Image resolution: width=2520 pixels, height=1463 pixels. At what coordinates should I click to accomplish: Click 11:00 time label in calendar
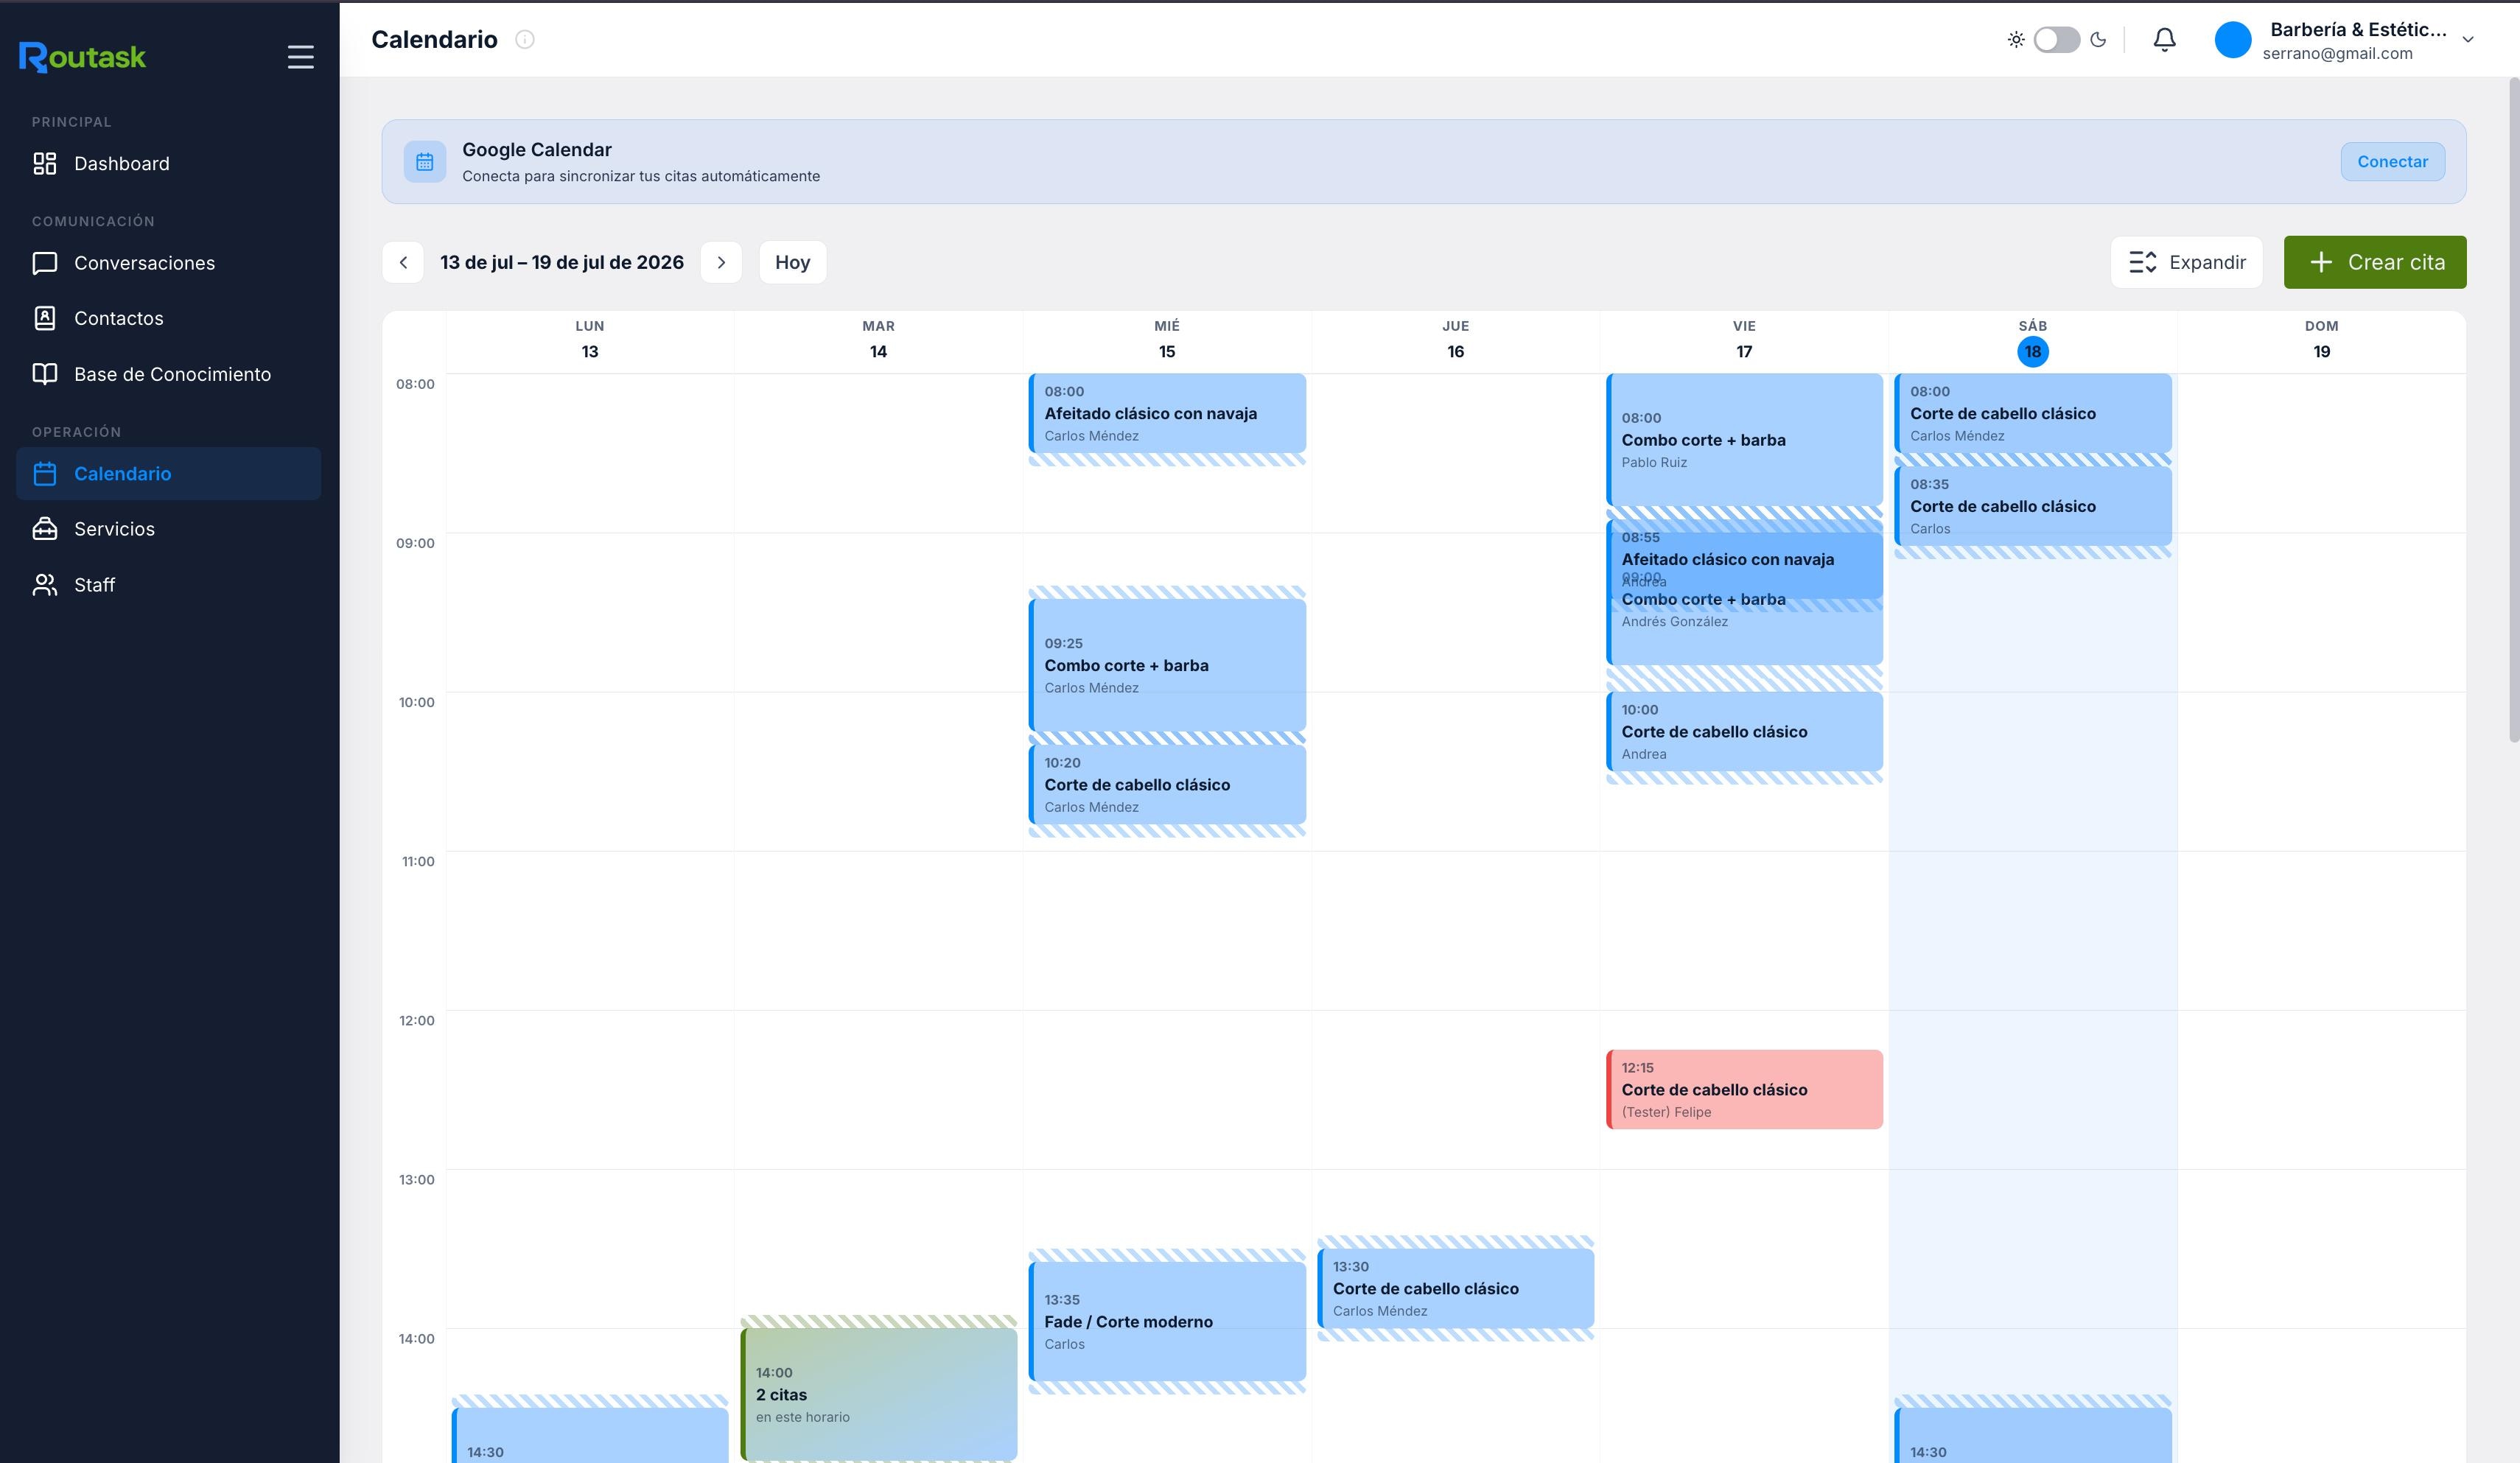[x=418, y=861]
